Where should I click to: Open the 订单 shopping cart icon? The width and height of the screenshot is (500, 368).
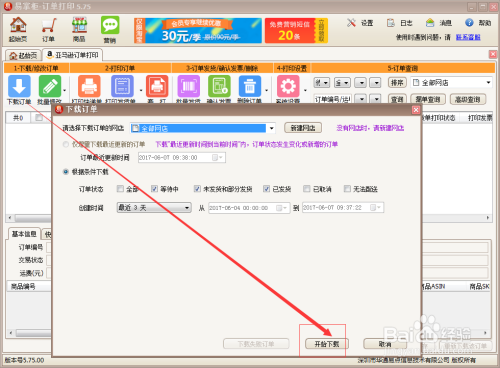(48, 30)
